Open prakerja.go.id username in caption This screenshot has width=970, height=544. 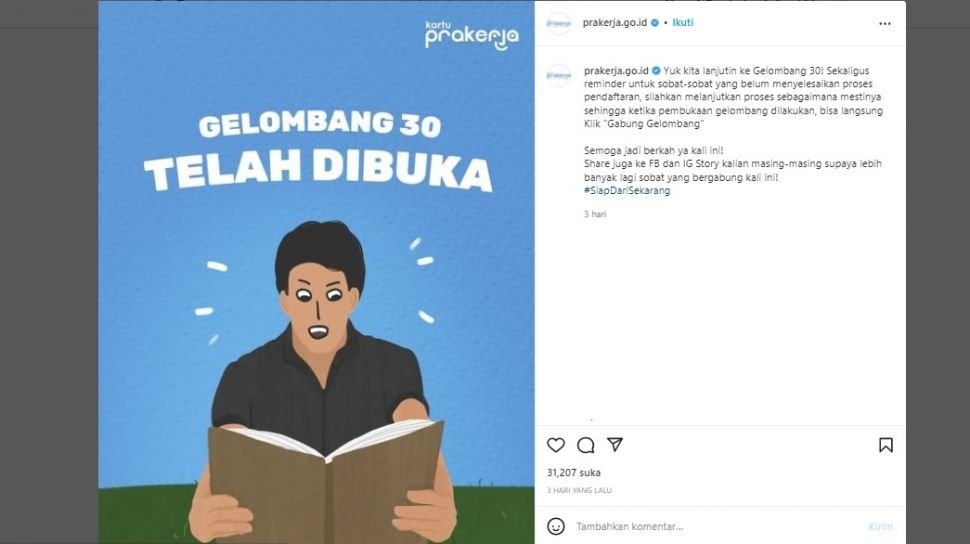[x=616, y=71]
